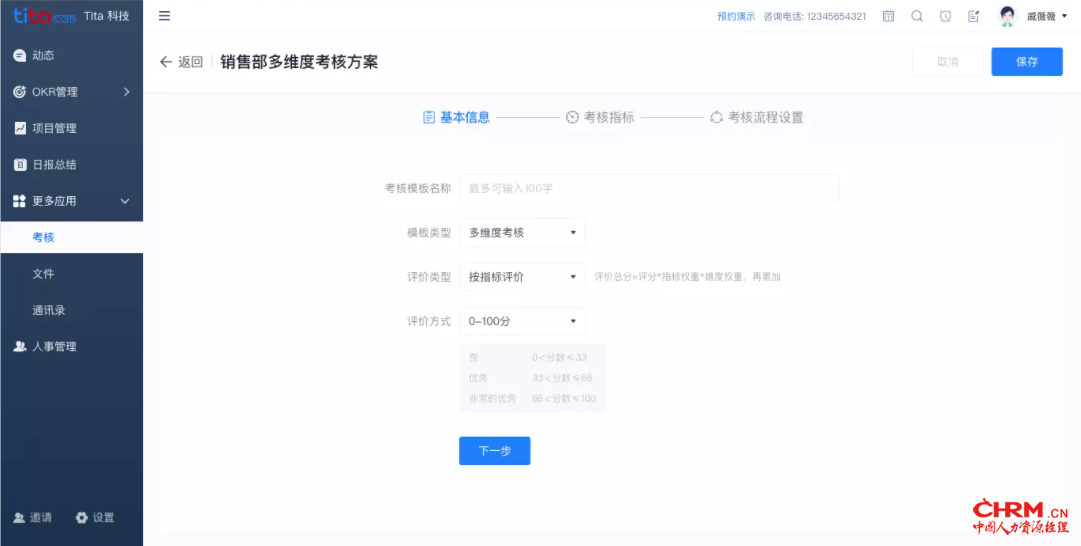Click the 下一步 button
This screenshot has height=546, width=1081.
[494, 451]
